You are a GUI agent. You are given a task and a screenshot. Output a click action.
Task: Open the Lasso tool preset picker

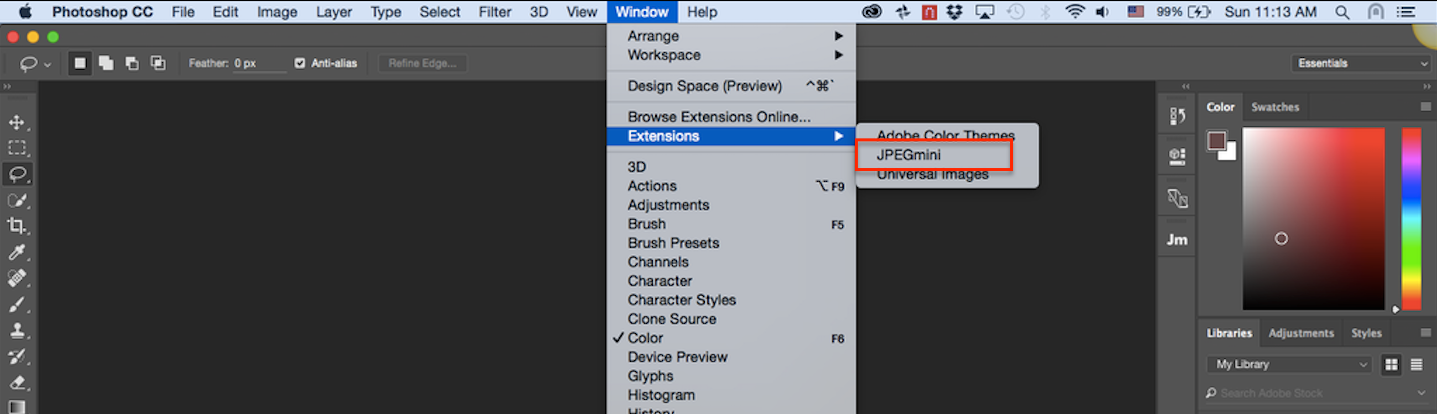pyautogui.click(x=36, y=63)
